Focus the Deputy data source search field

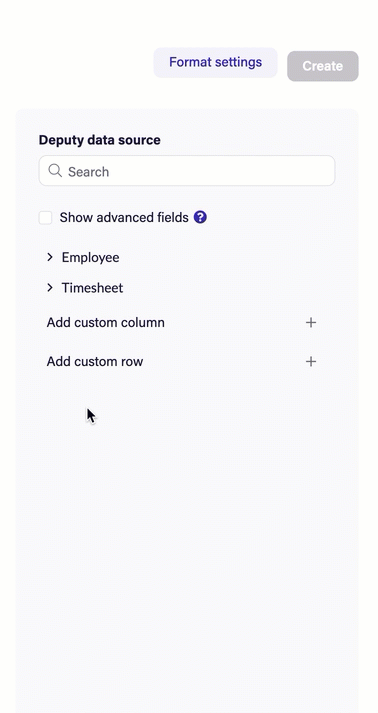187,171
